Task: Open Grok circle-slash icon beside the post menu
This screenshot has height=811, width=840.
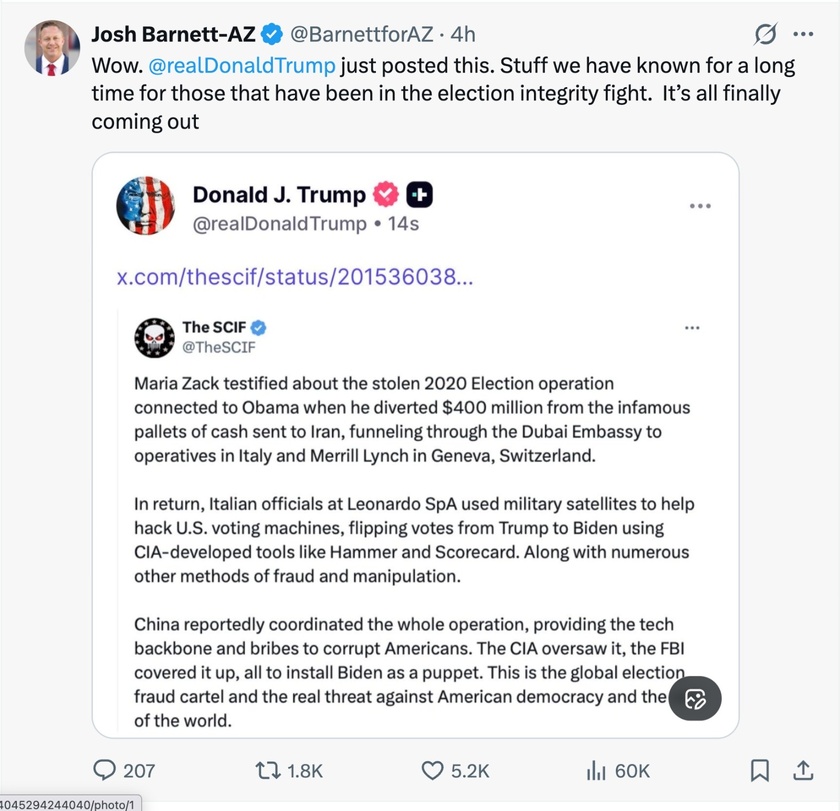Action: coord(765,35)
